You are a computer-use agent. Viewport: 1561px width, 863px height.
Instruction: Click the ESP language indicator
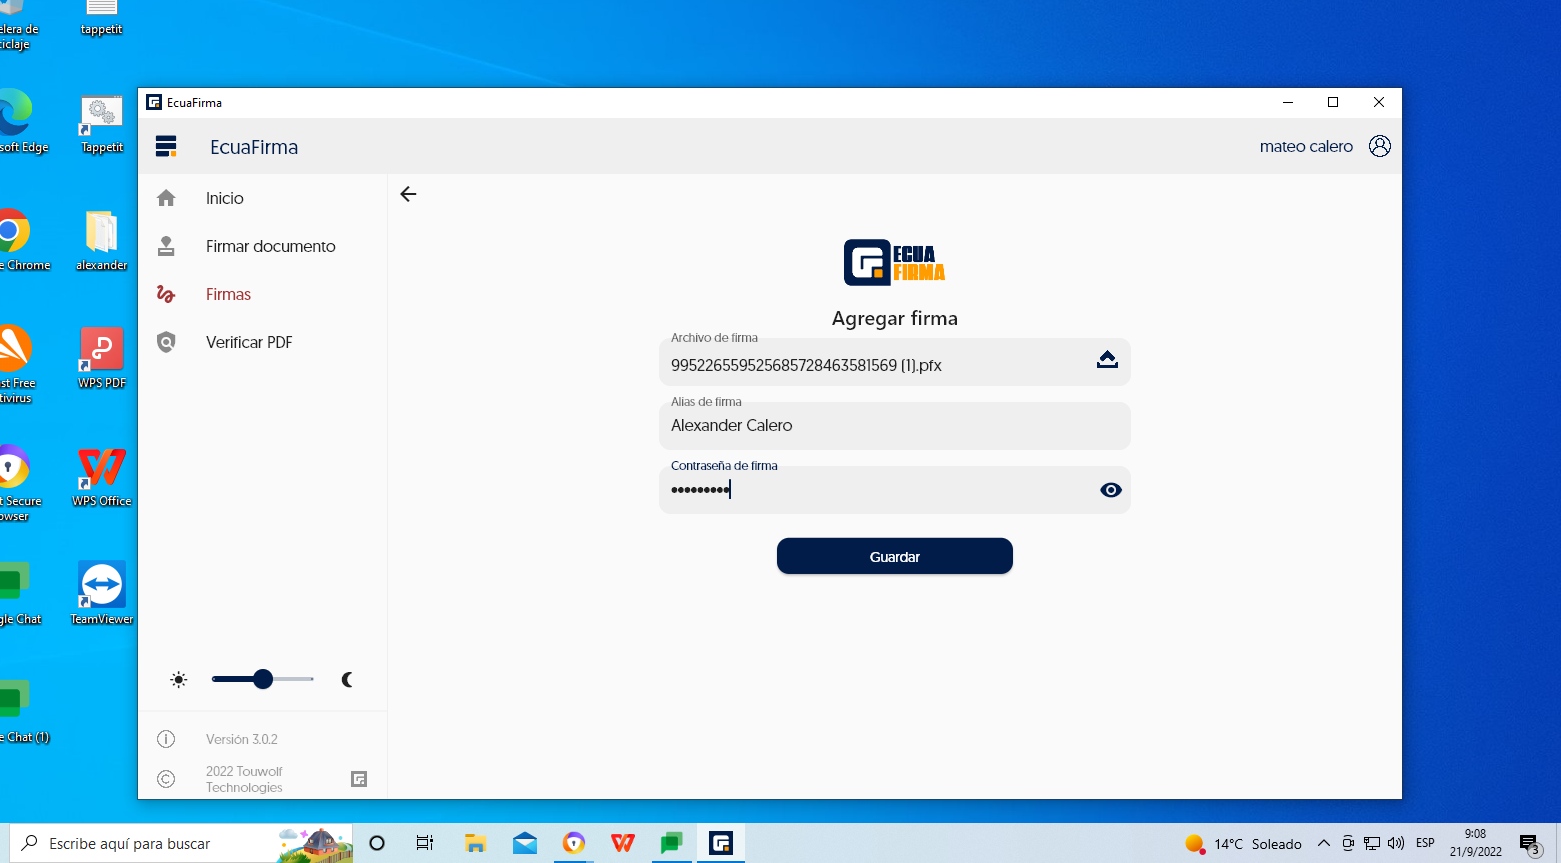pyautogui.click(x=1425, y=843)
